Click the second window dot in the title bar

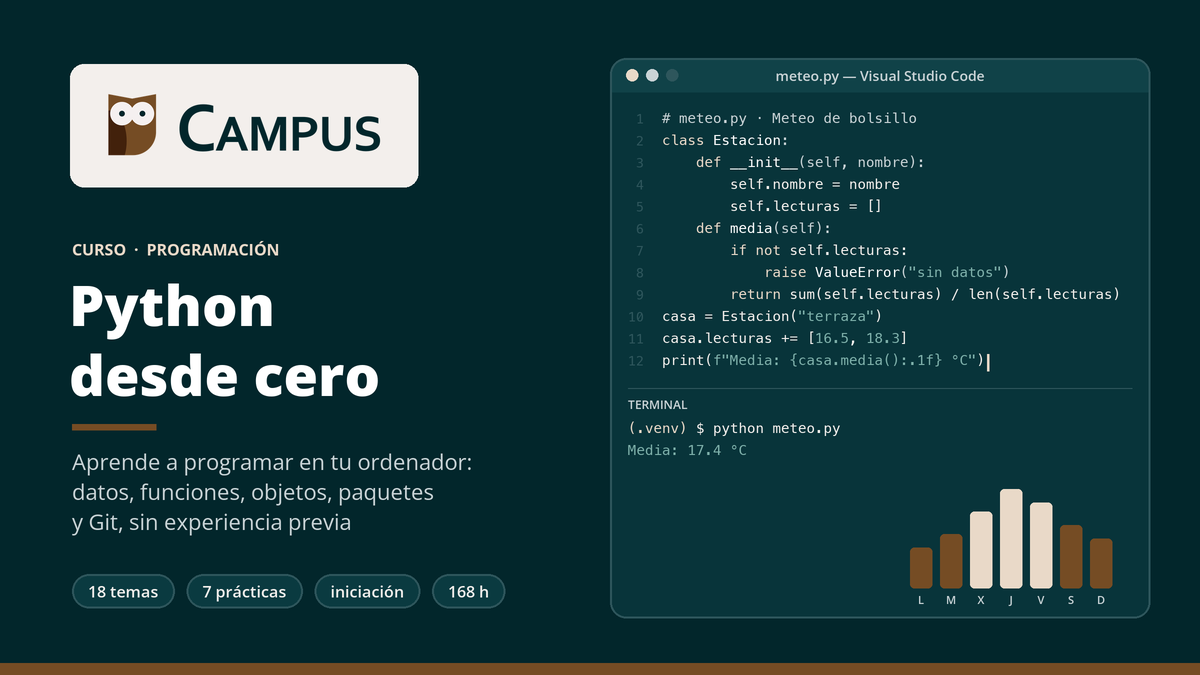pos(652,75)
